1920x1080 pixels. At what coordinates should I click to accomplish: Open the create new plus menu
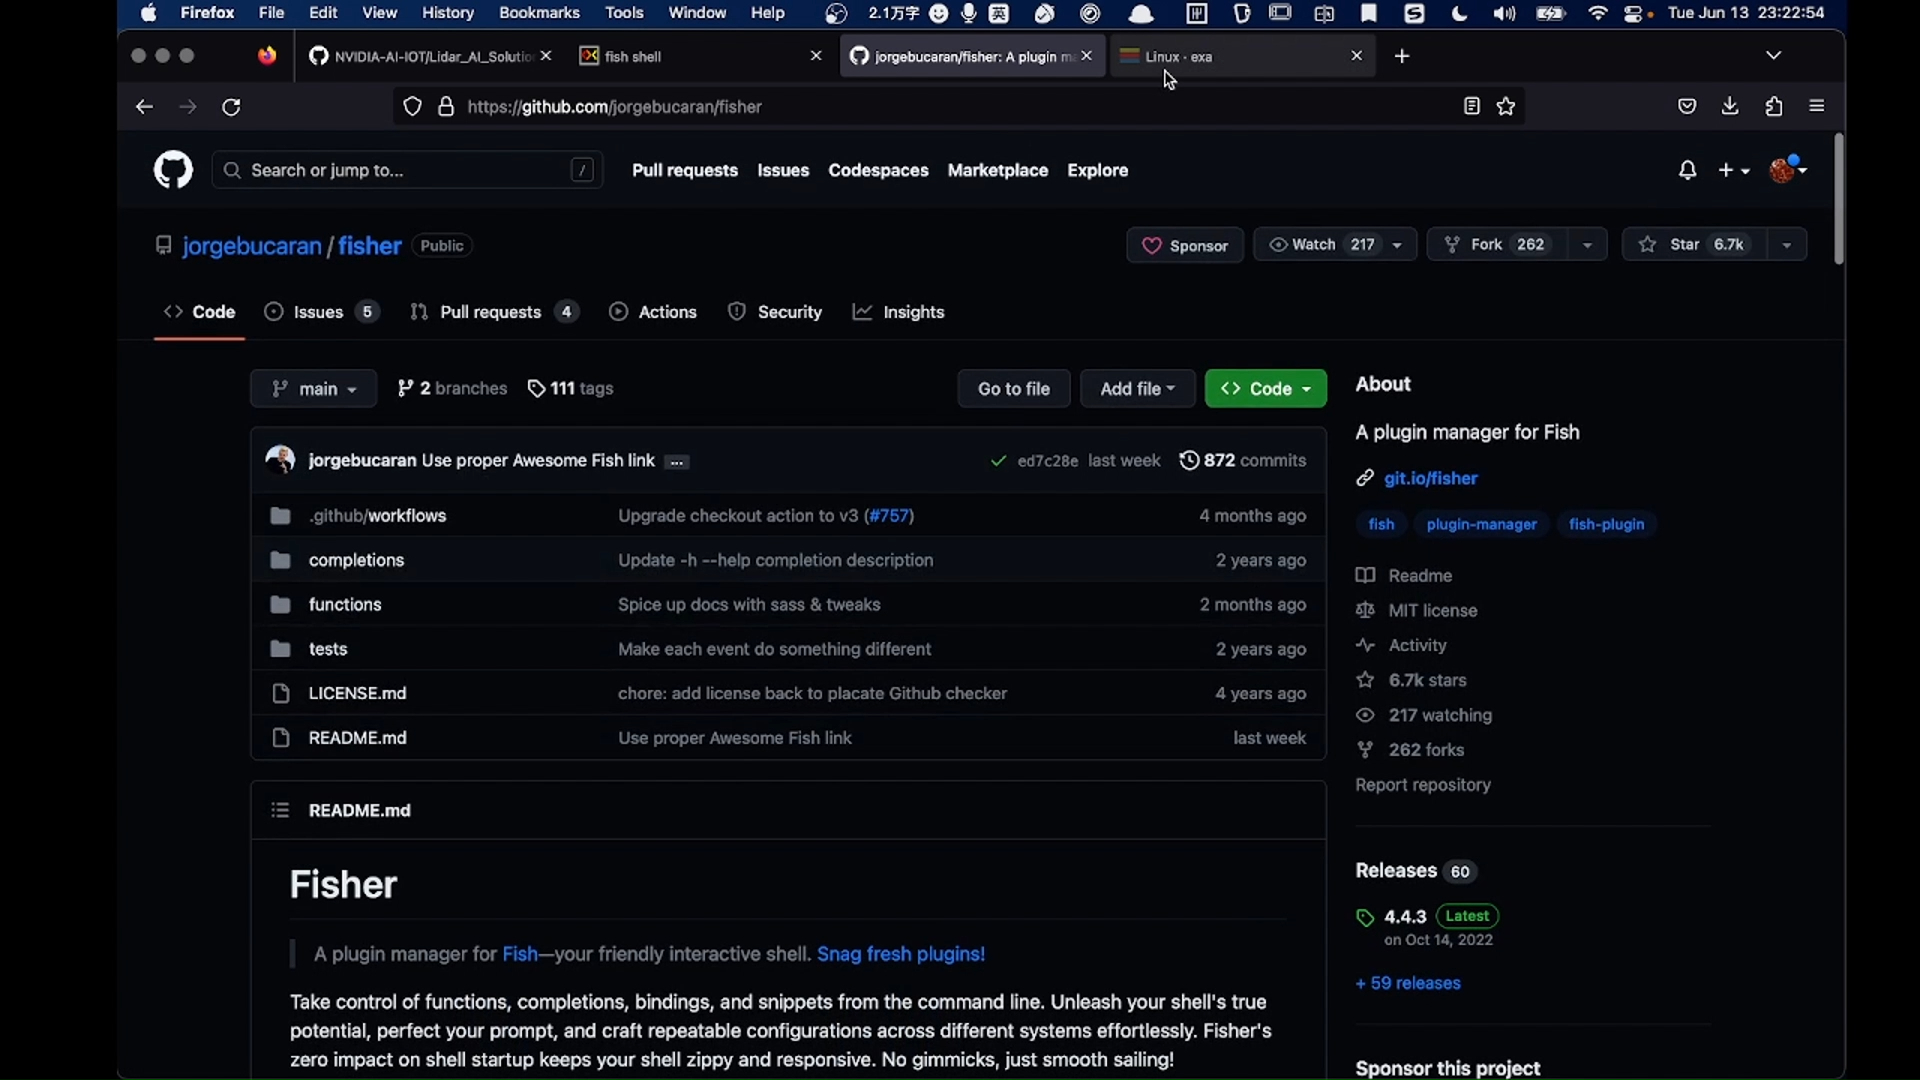click(x=1733, y=171)
